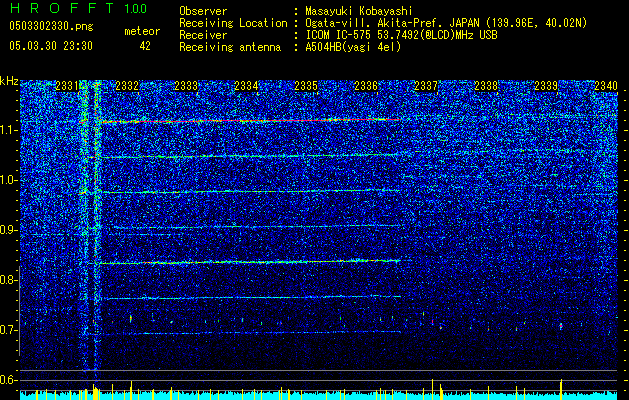Select the 2331 time marker
The width and height of the screenshot is (629, 400).
[x=67, y=86]
